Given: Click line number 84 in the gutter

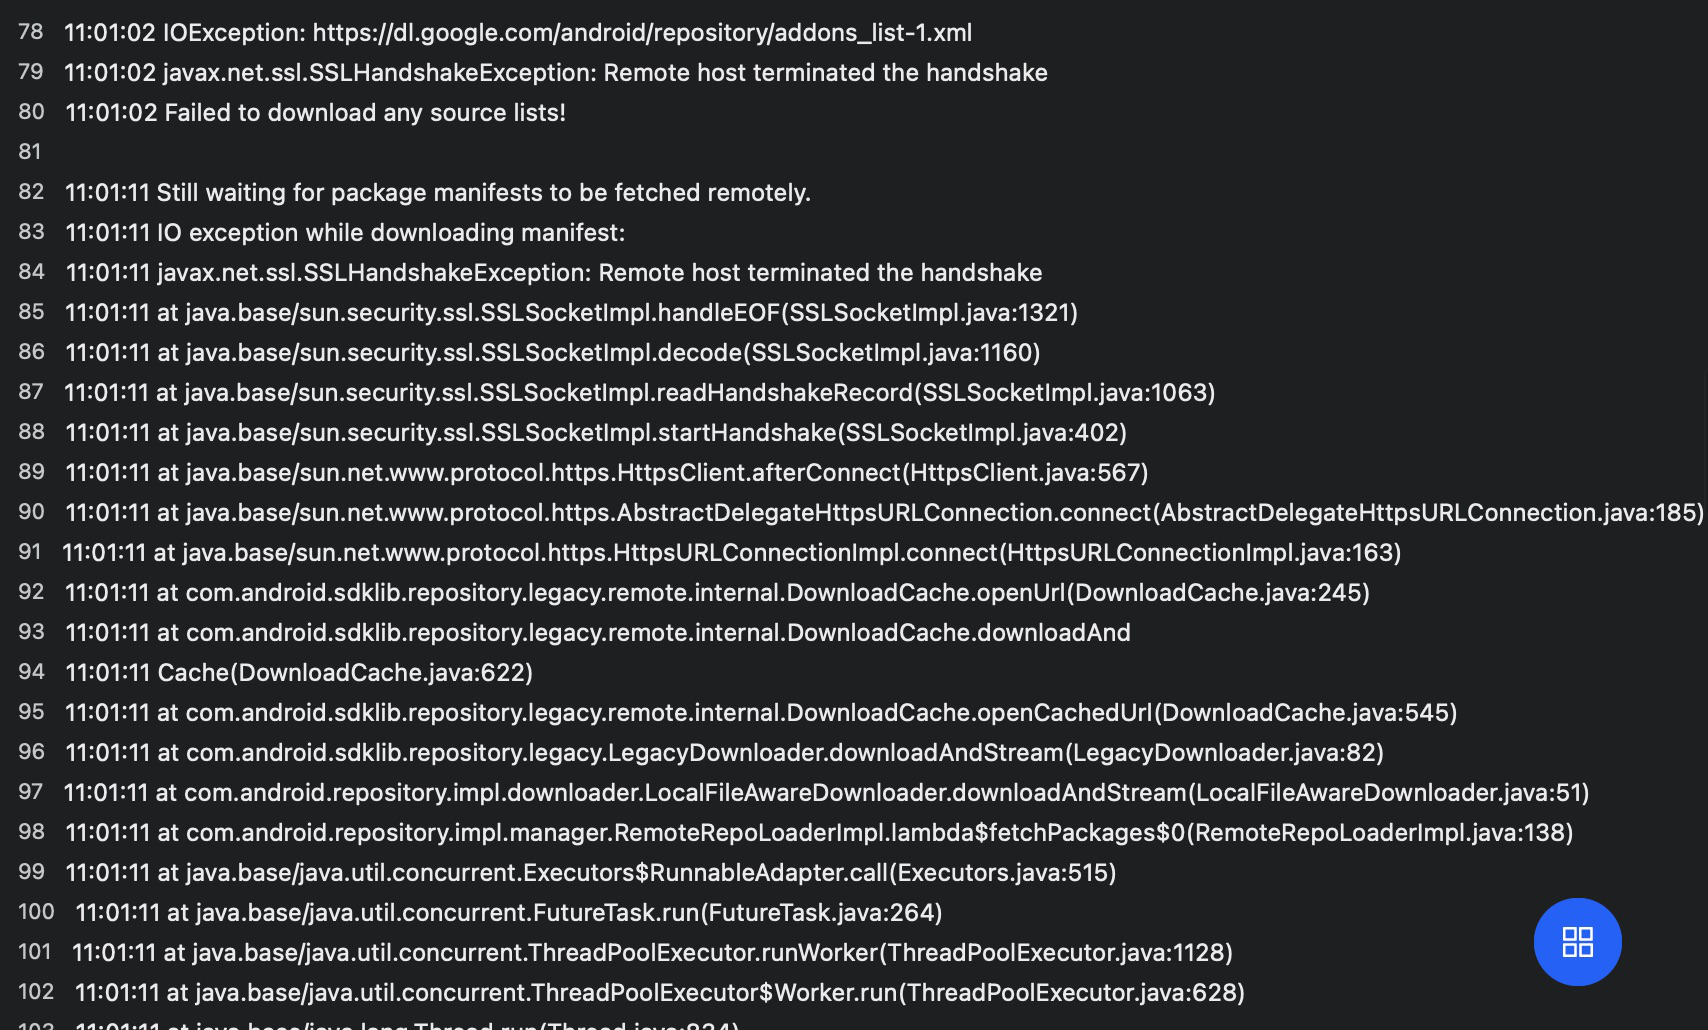Looking at the screenshot, I should pyautogui.click(x=31, y=272).
